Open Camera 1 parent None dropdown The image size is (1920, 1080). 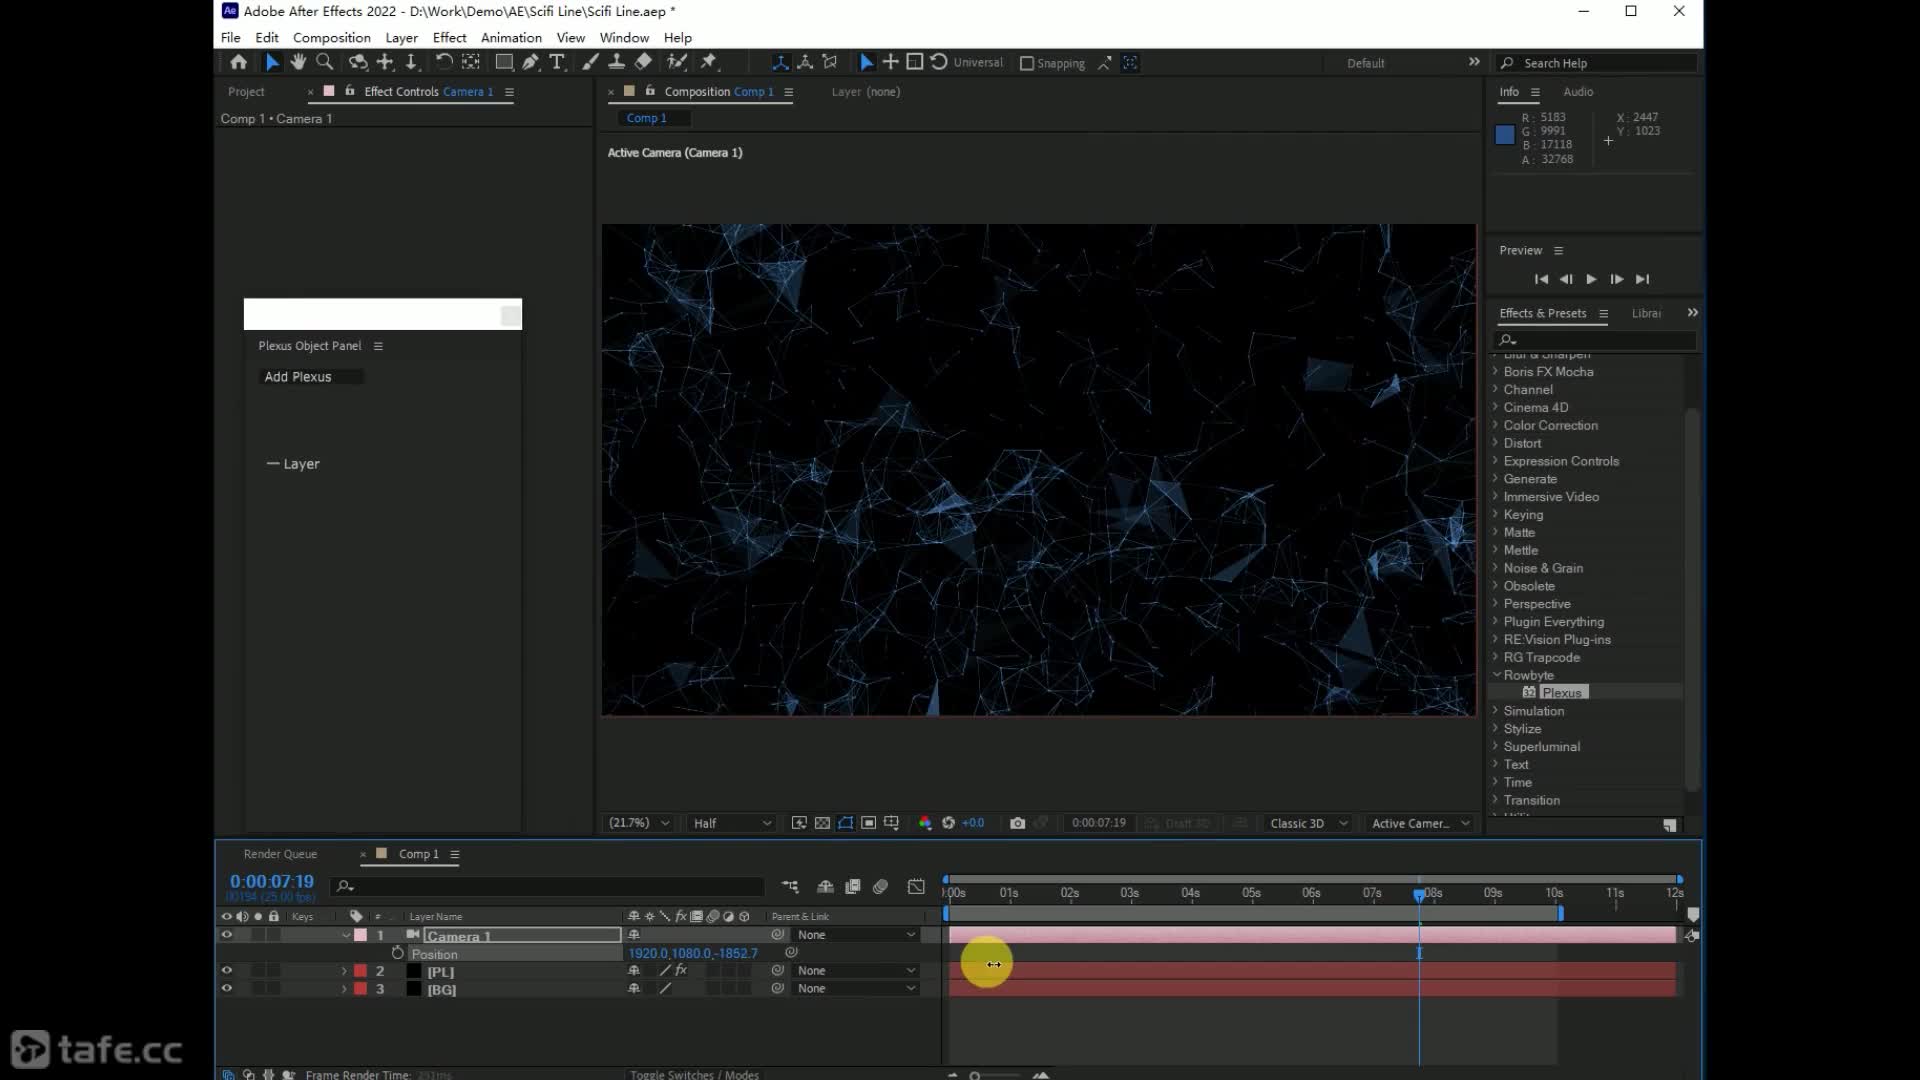tap(856, 935)
